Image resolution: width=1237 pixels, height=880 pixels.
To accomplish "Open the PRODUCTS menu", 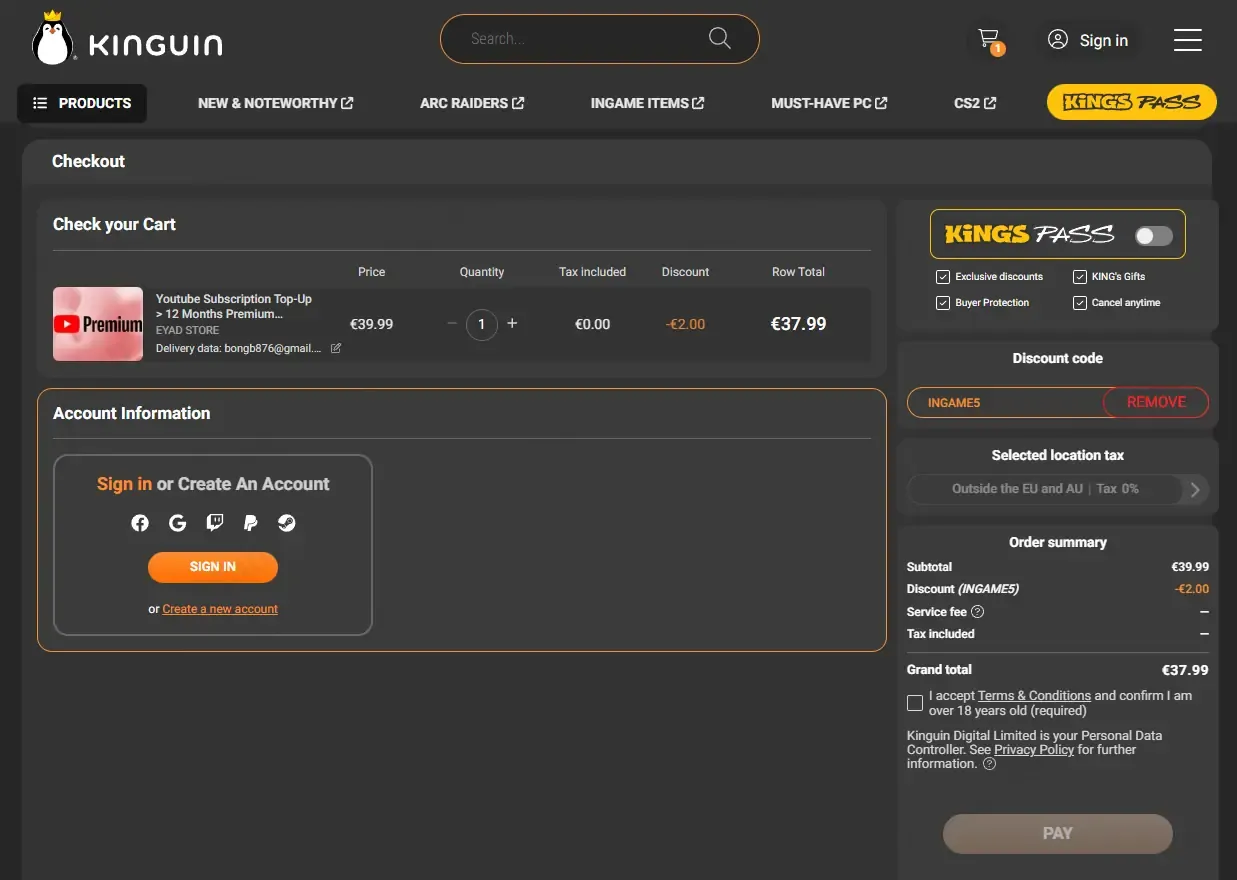I will pos(82,103).
